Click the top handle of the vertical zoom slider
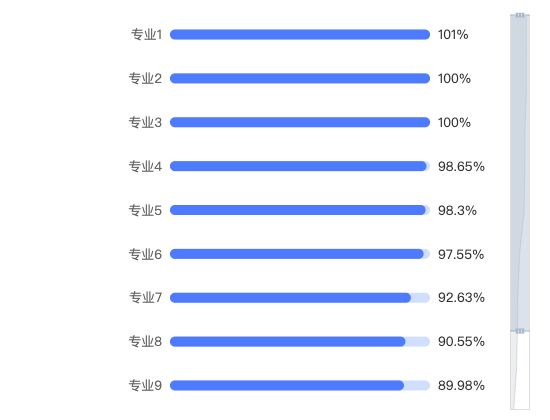This screenshot has height=420, width=550. click(520, 15)
